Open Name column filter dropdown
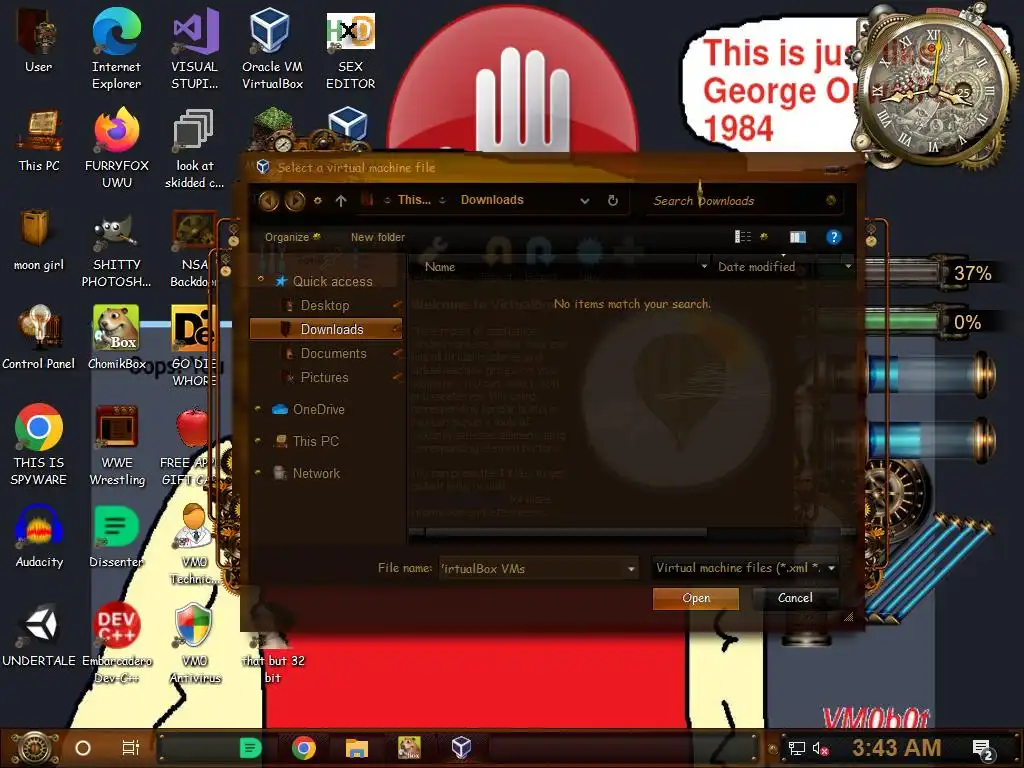This screenshot has width=1024, height=768. pos(704,266)
